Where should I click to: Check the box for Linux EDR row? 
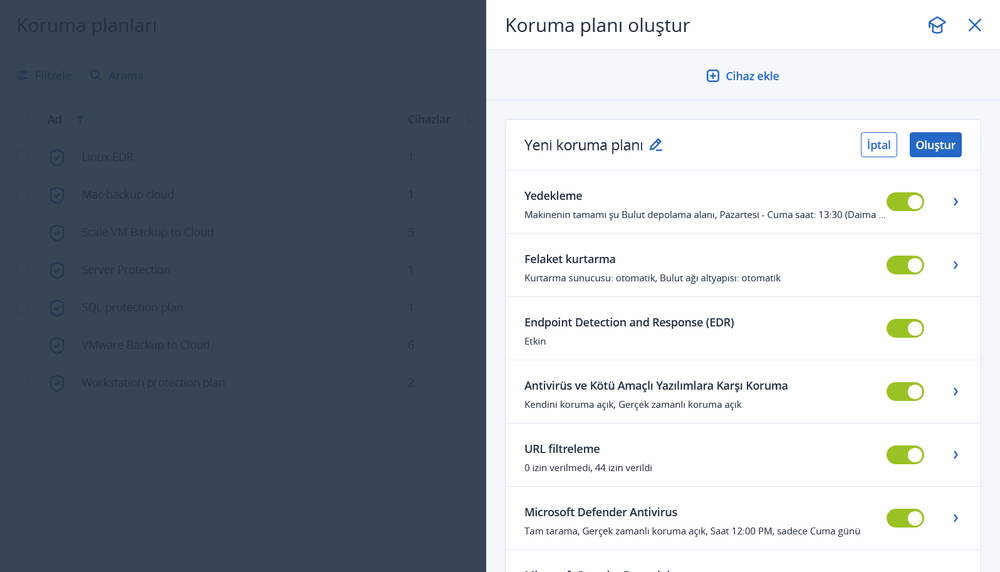(22, 157)
